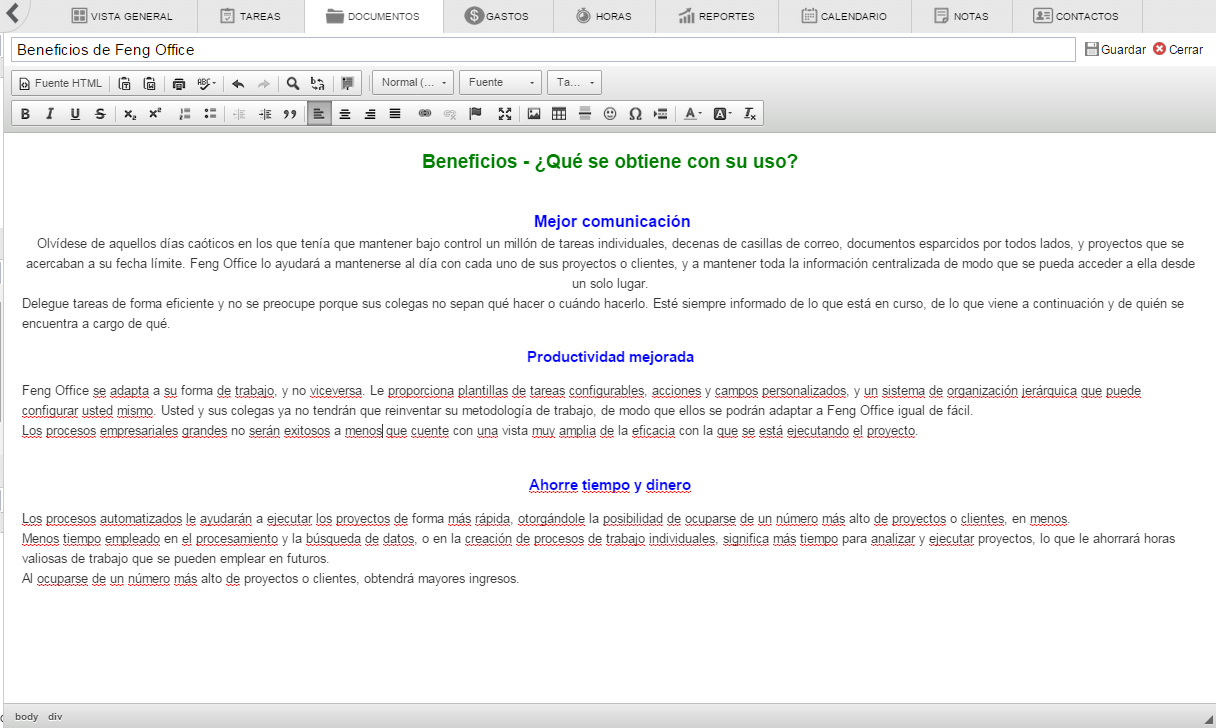Open the Normal paragraph format dropdown
The image size is (1216, 728).
[x=413, y=83]
